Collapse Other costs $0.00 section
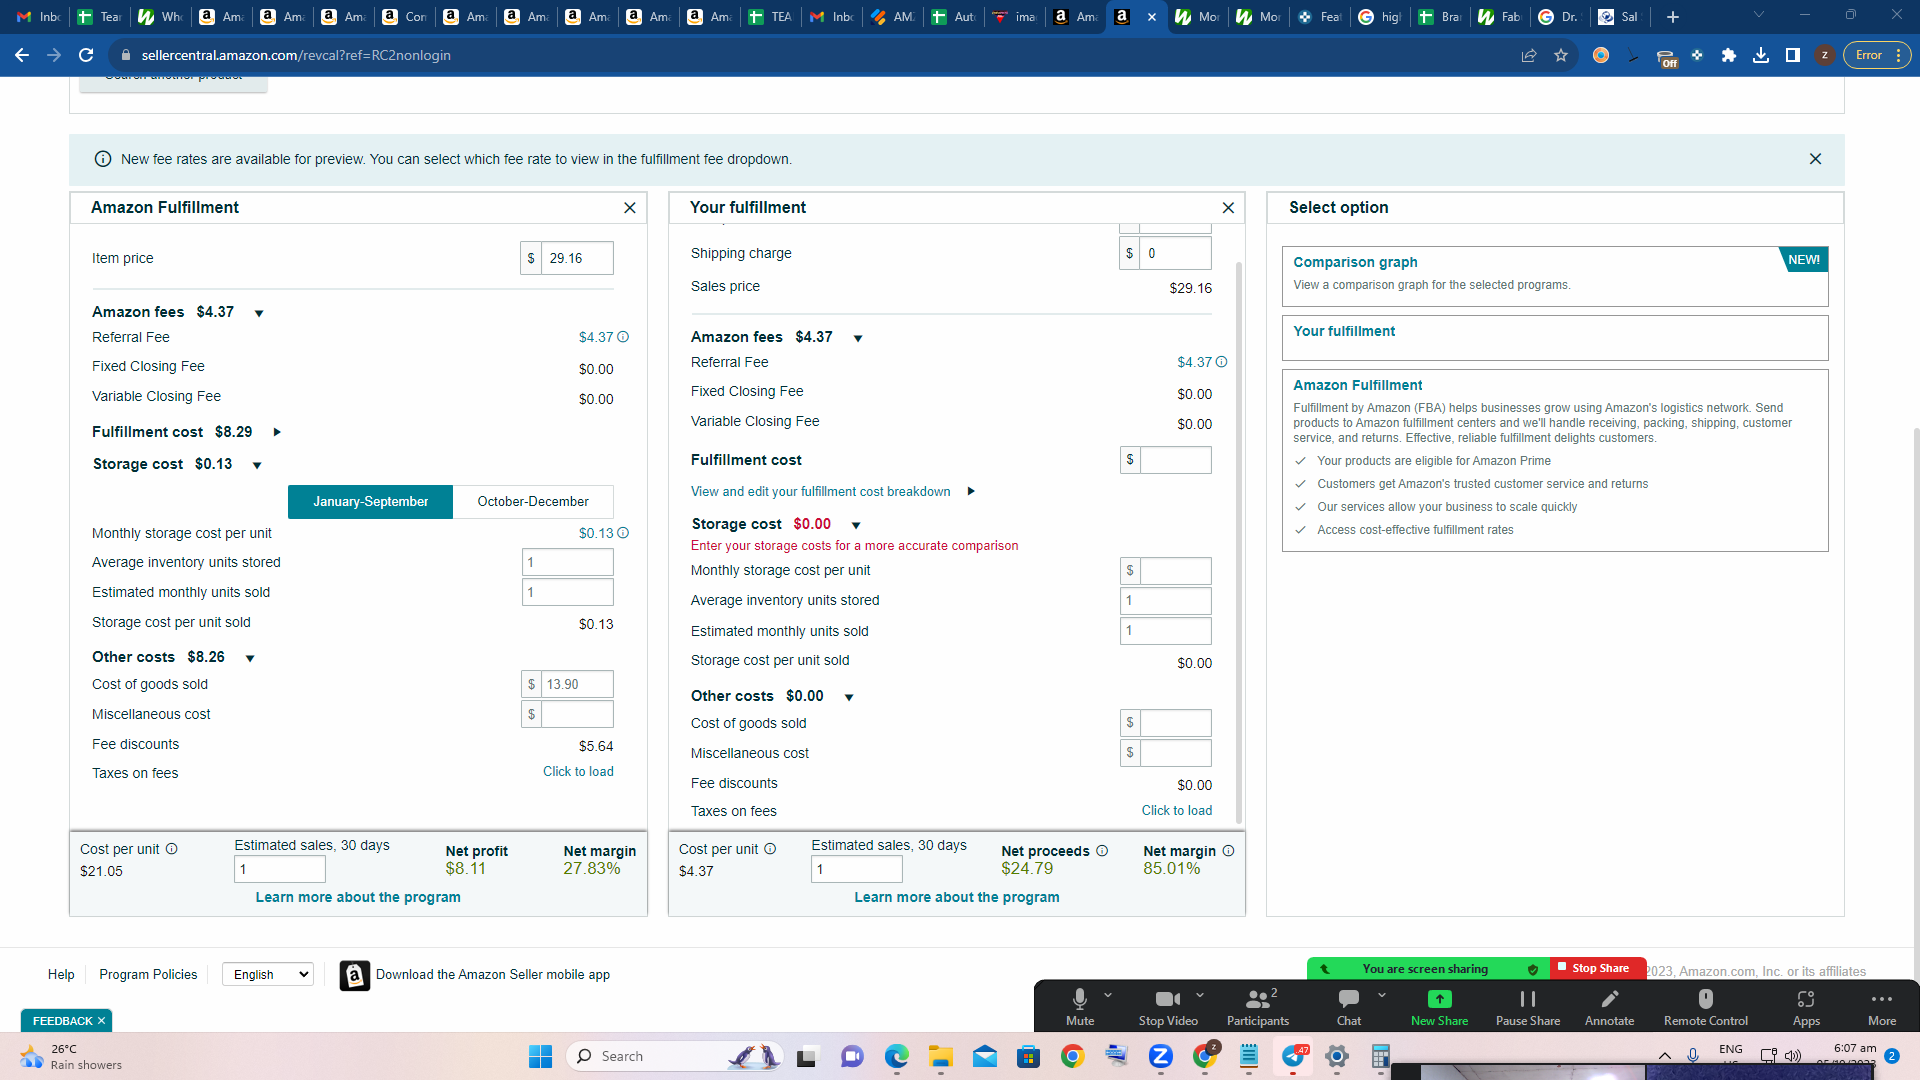Screen dimensions: 1920x1080 849,697
